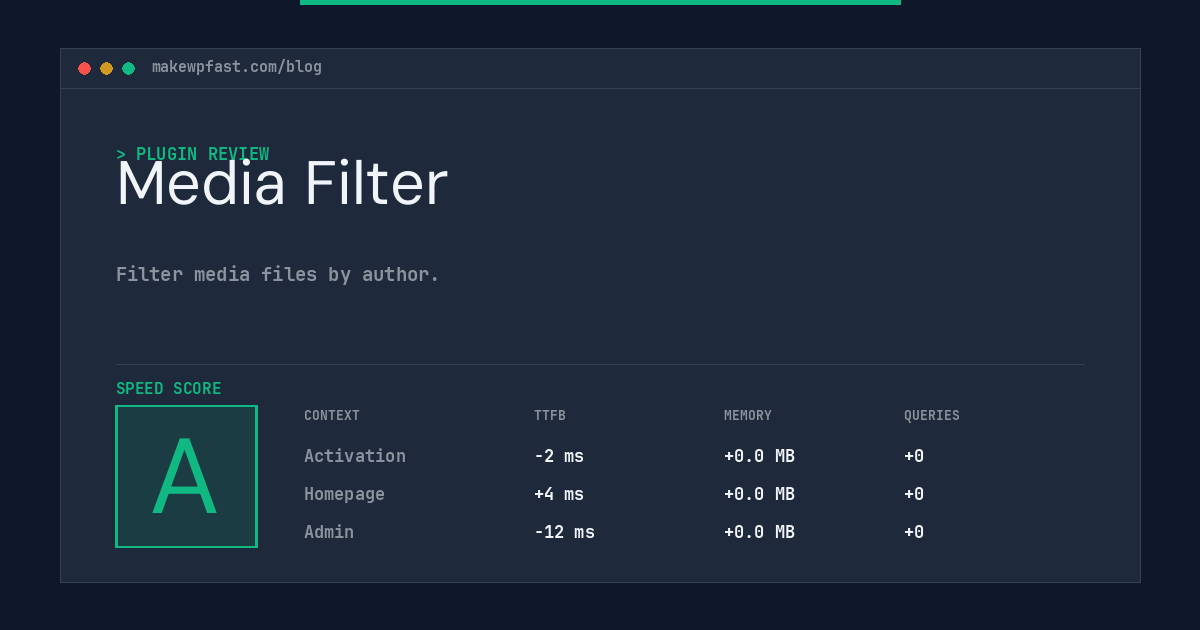Select the Activation row label
This screenshot has width=1200, height=630.
[355, 456]
